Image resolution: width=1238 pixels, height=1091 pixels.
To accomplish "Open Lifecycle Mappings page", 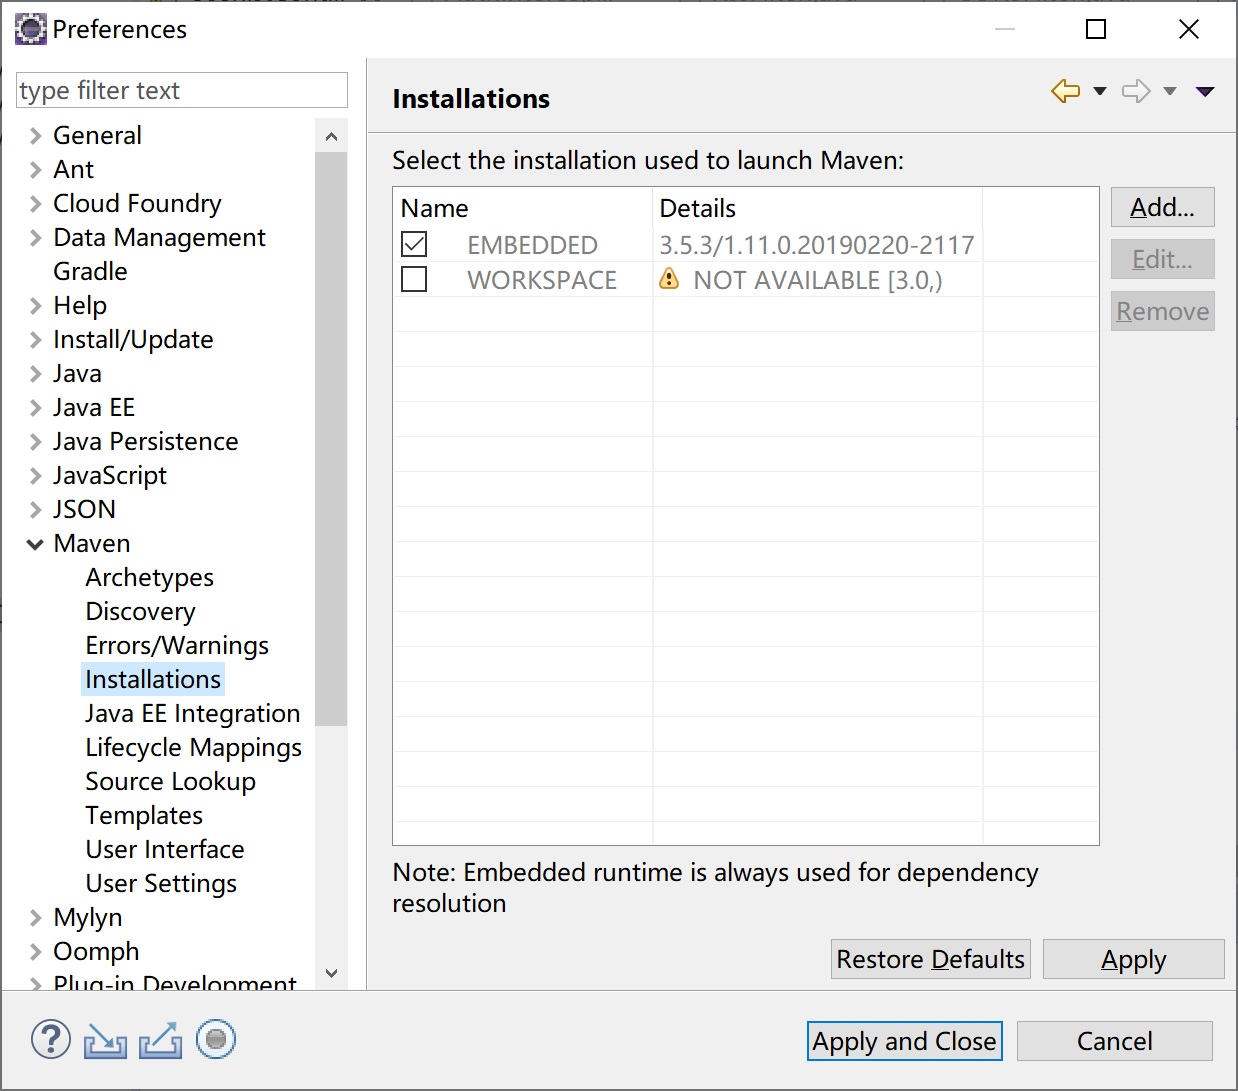I will pos(194,748).
